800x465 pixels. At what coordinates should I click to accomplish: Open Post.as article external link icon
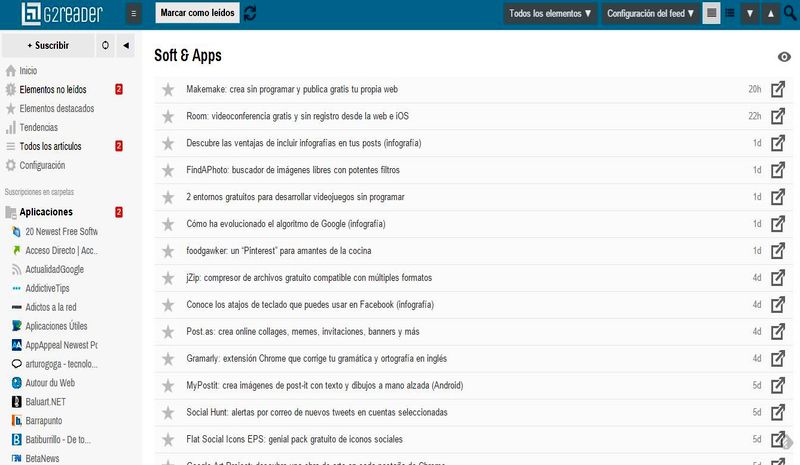click(x=778, y=332)
